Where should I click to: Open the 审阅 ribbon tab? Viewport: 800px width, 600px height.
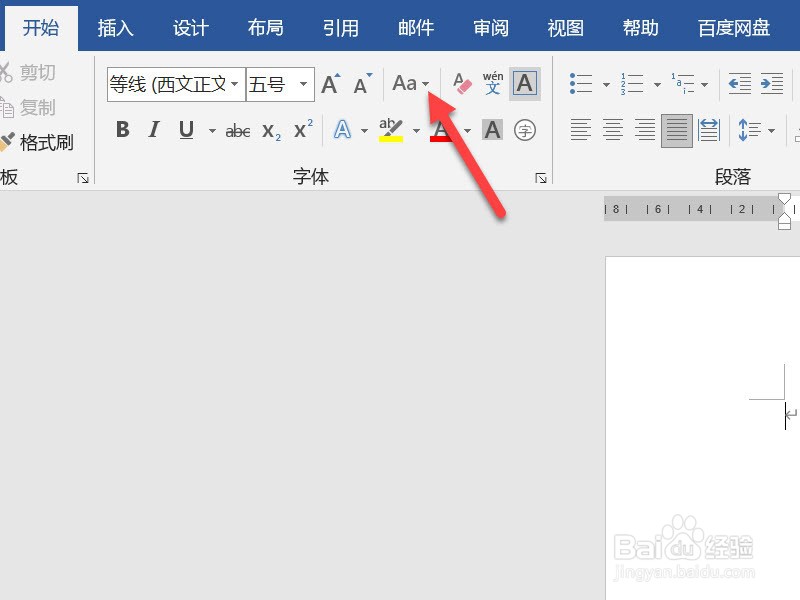(491, 28)
